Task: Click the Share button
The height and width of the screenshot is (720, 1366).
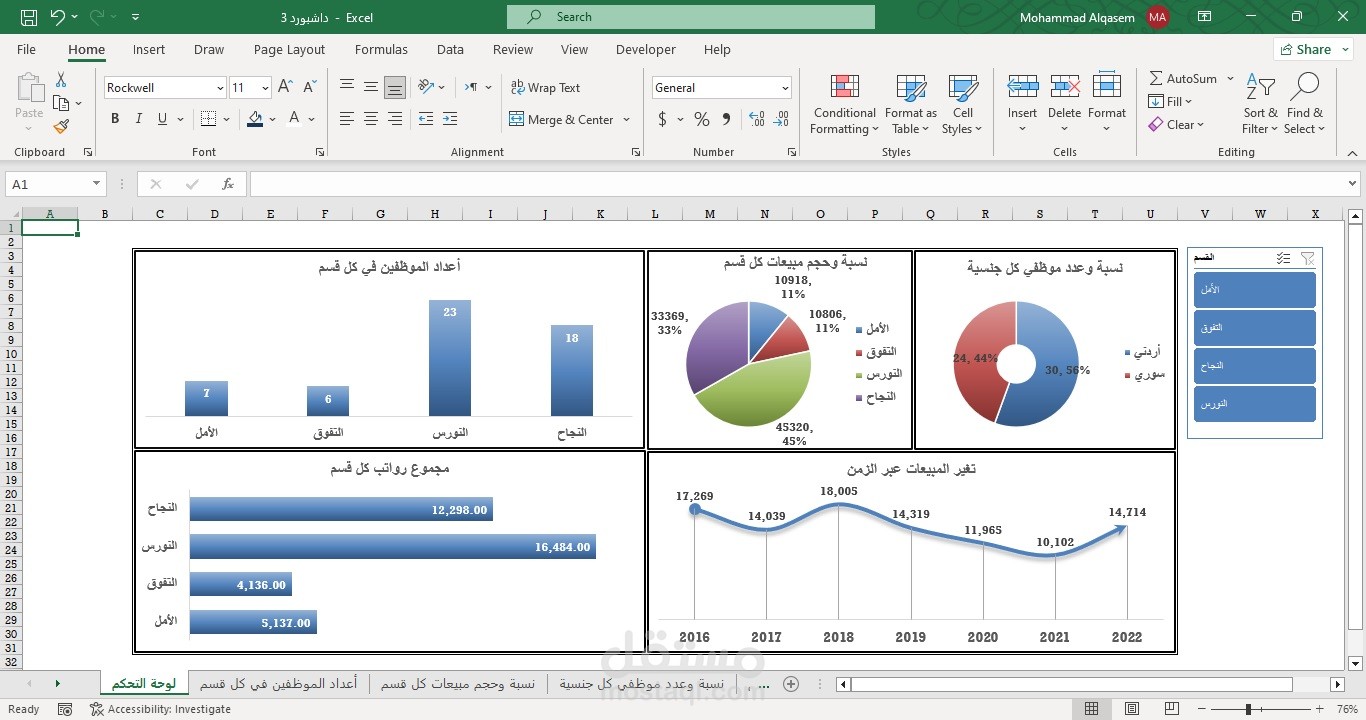Action: click(1313, 49)
